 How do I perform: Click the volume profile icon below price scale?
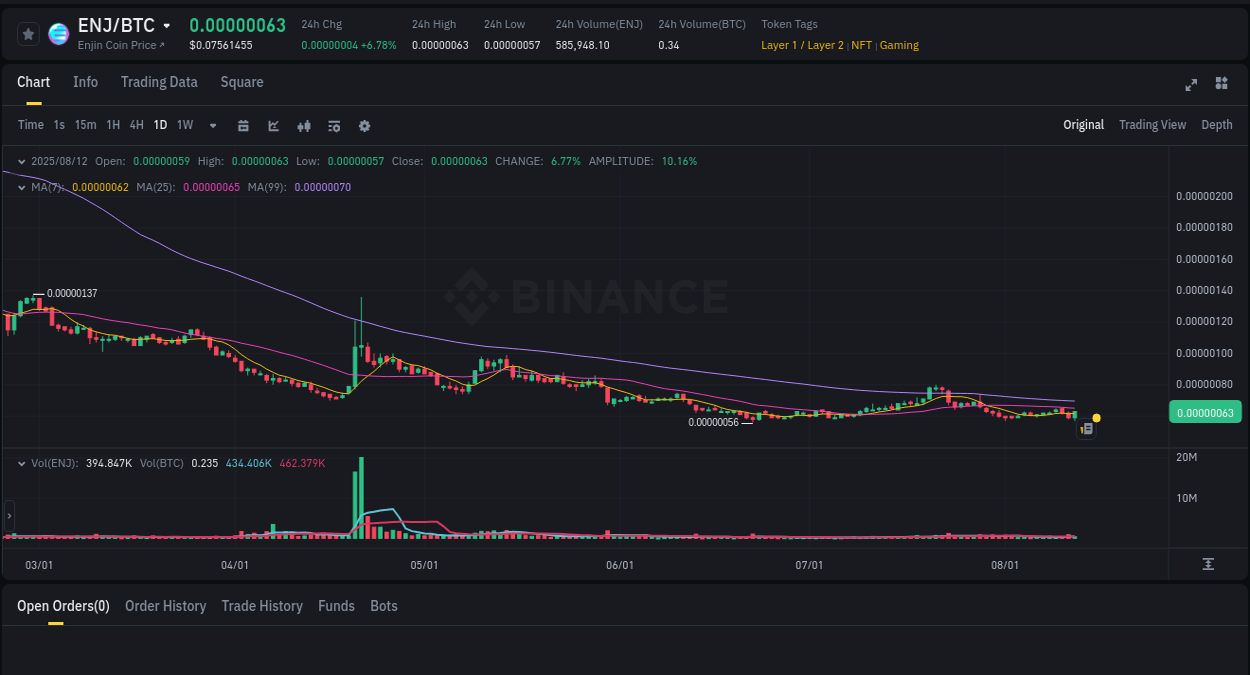1206,564
